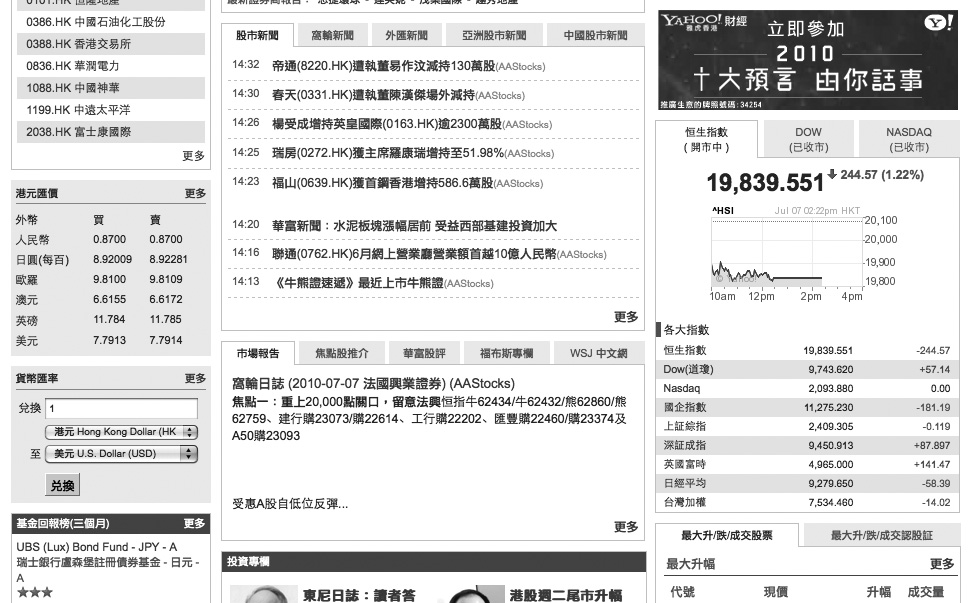Open the 台灣加權 index row

[807, 503]
